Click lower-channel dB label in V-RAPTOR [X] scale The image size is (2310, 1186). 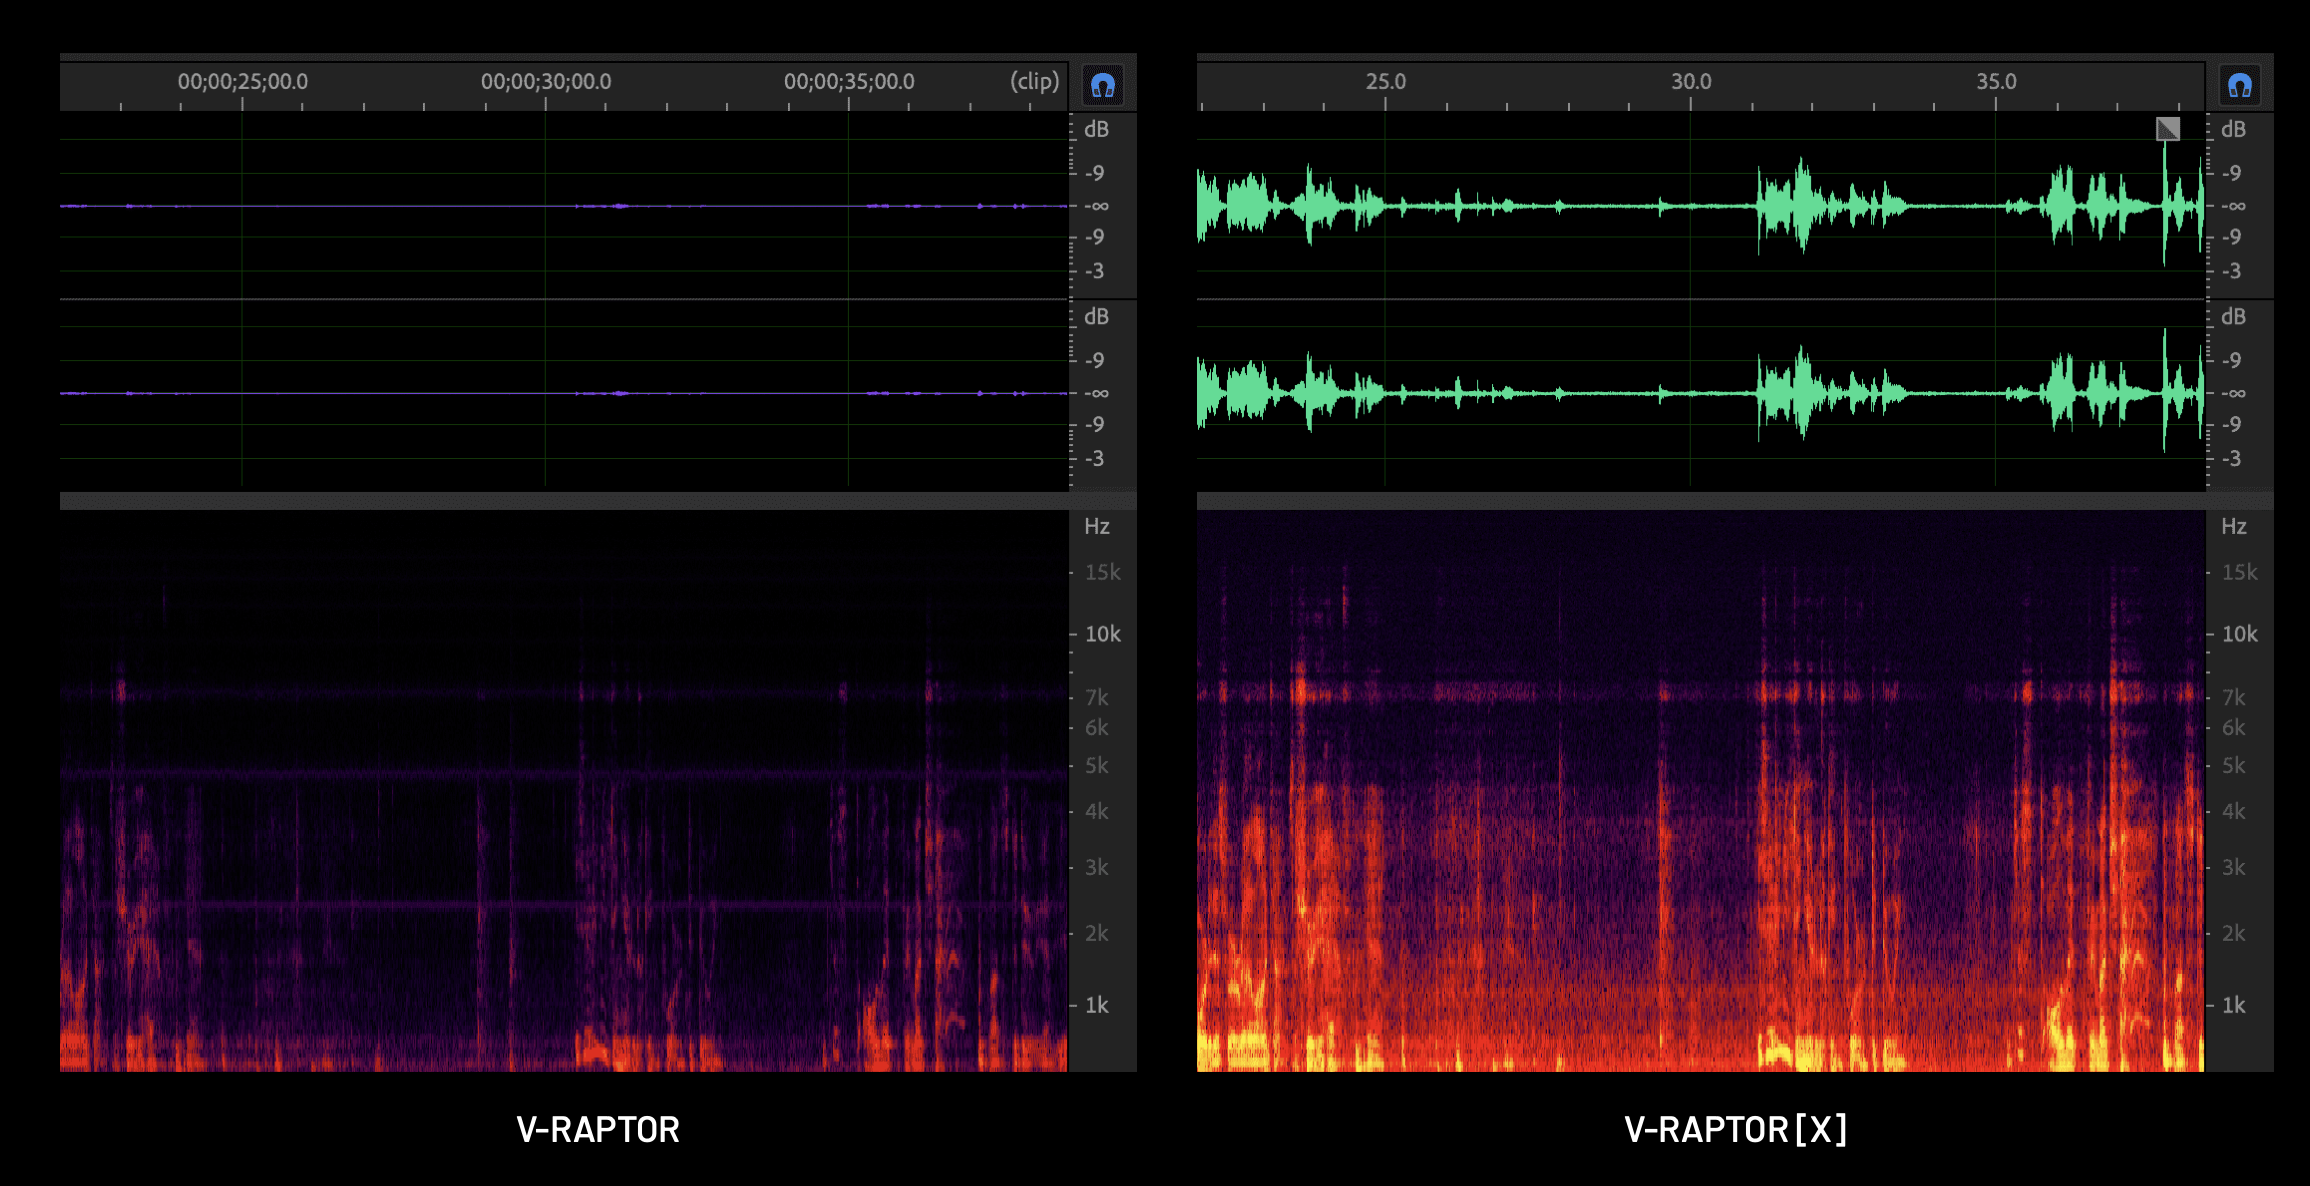(x=2233, y=316)
